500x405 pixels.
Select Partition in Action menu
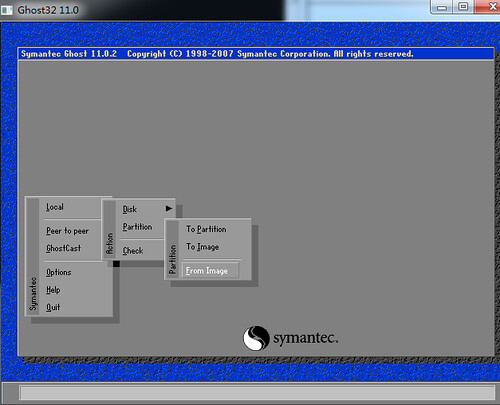pos(137,227)
